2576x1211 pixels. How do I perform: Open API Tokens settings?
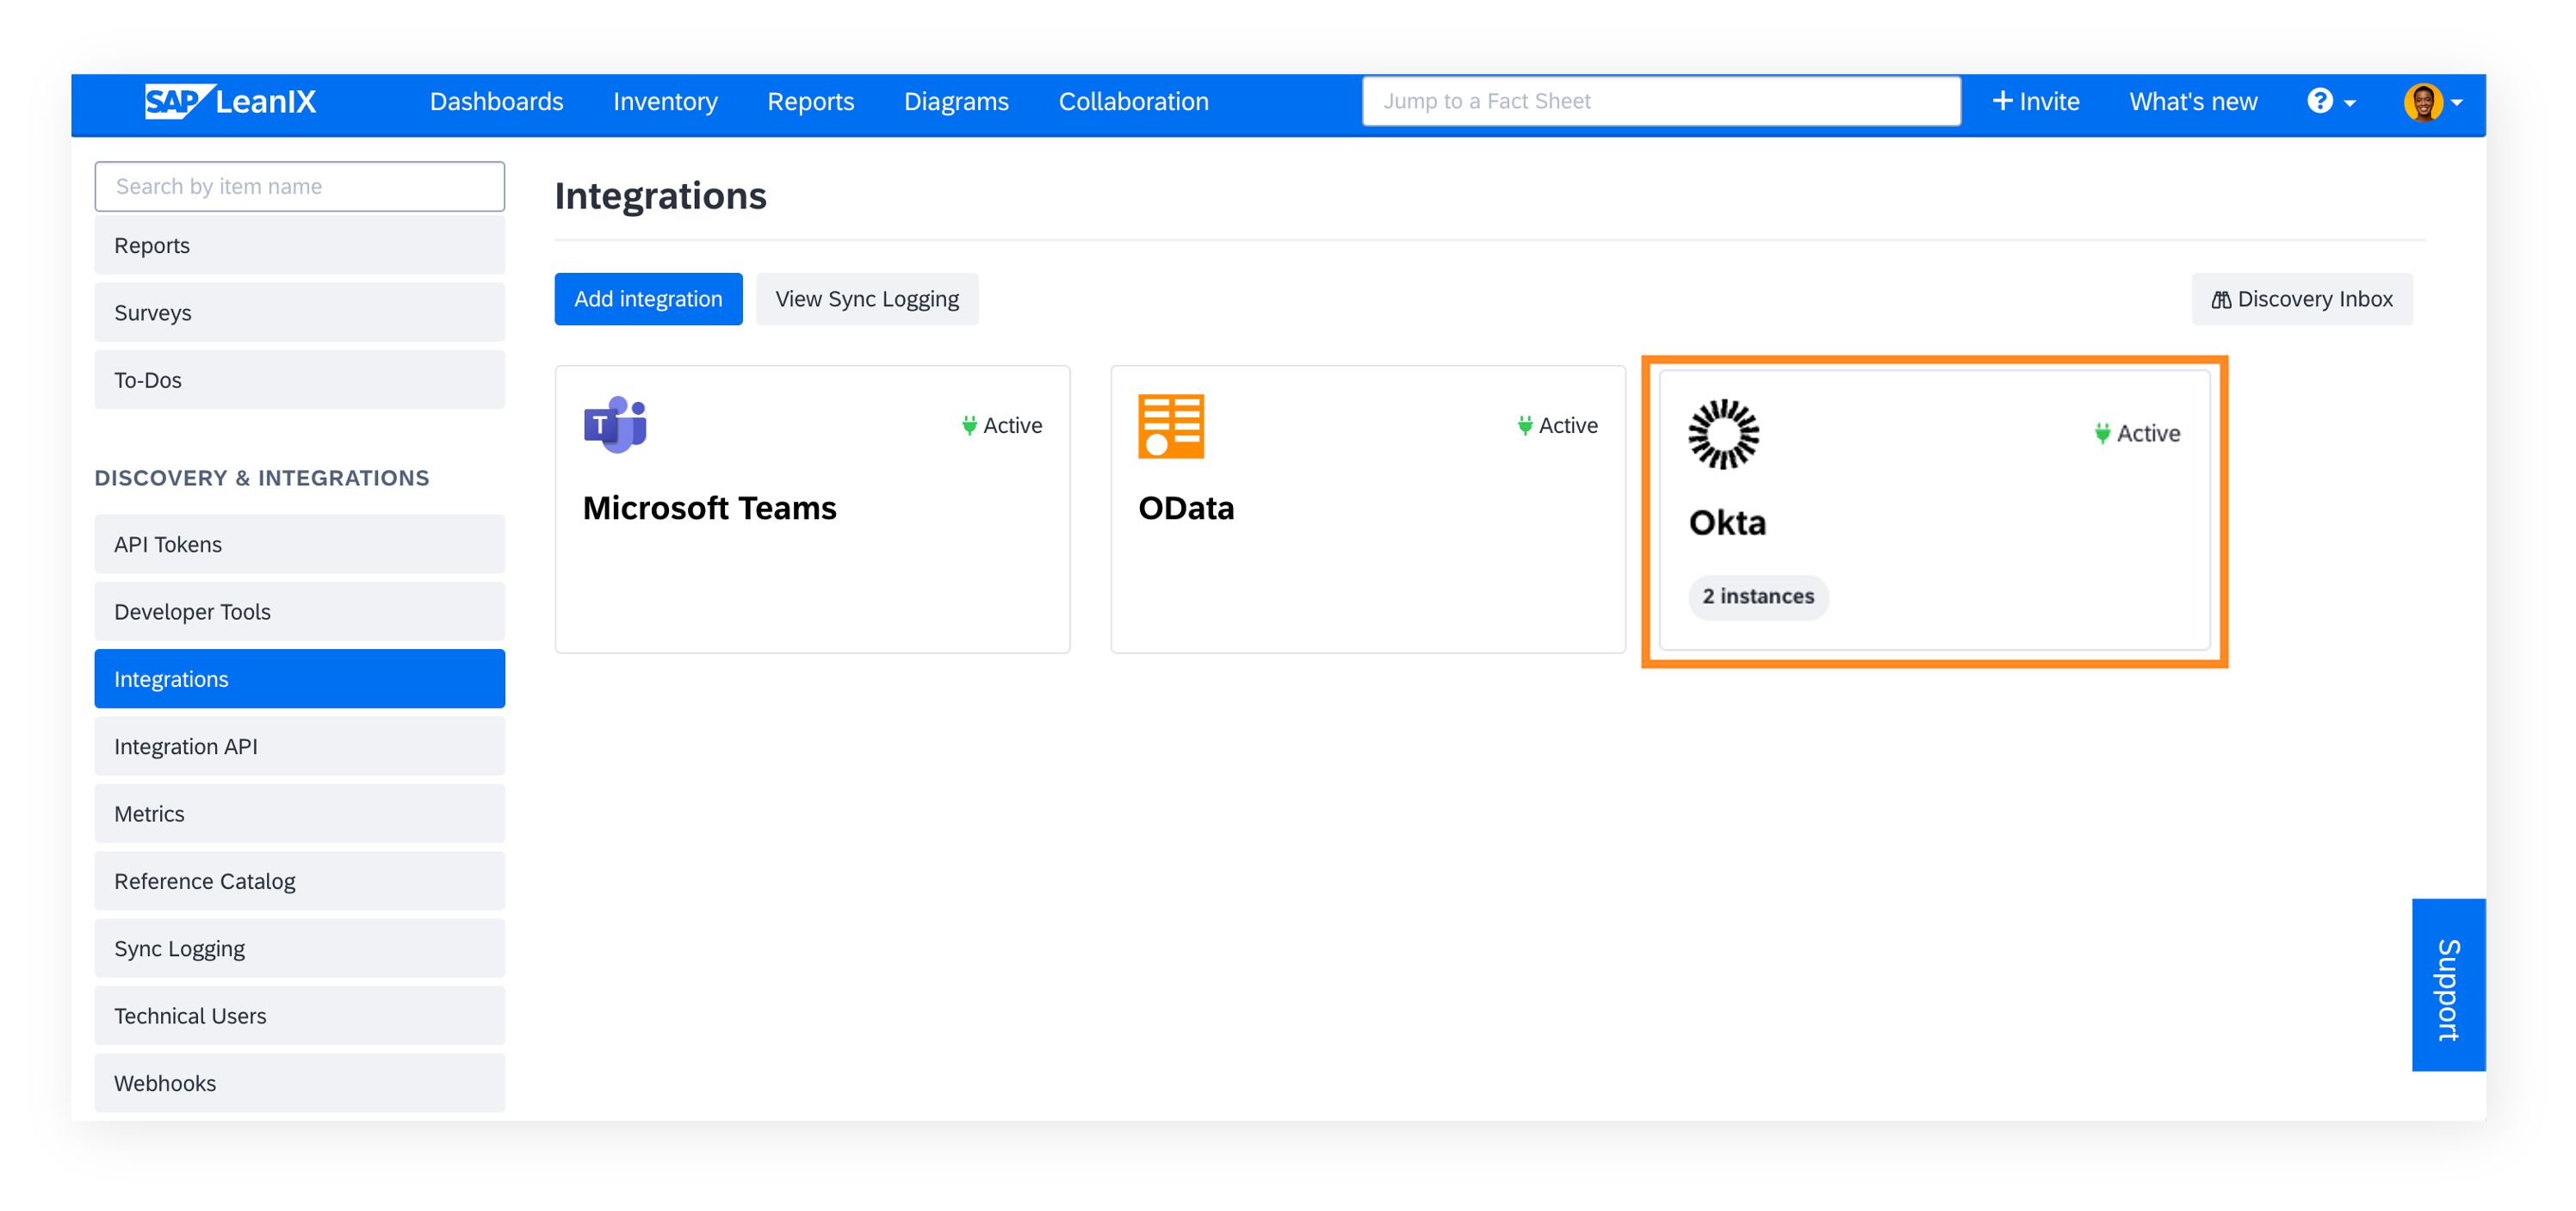[x=299, y=544]
